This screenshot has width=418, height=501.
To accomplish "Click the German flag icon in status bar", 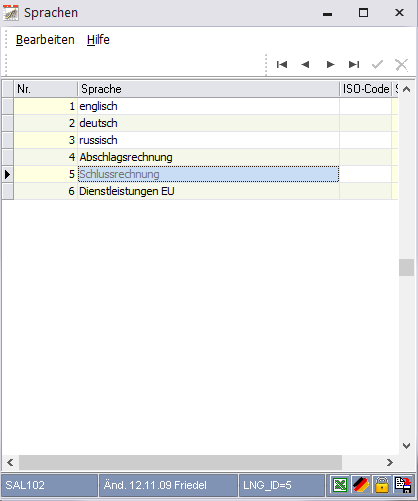I will (x=361, y=485).
